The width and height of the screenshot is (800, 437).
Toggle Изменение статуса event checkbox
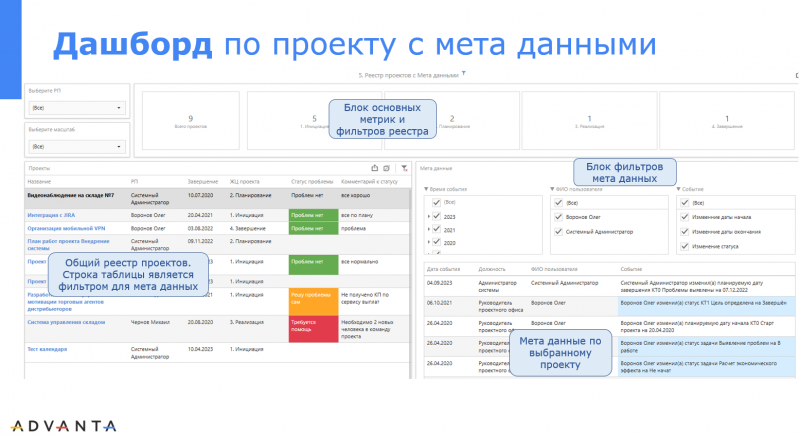coord(684,245)
